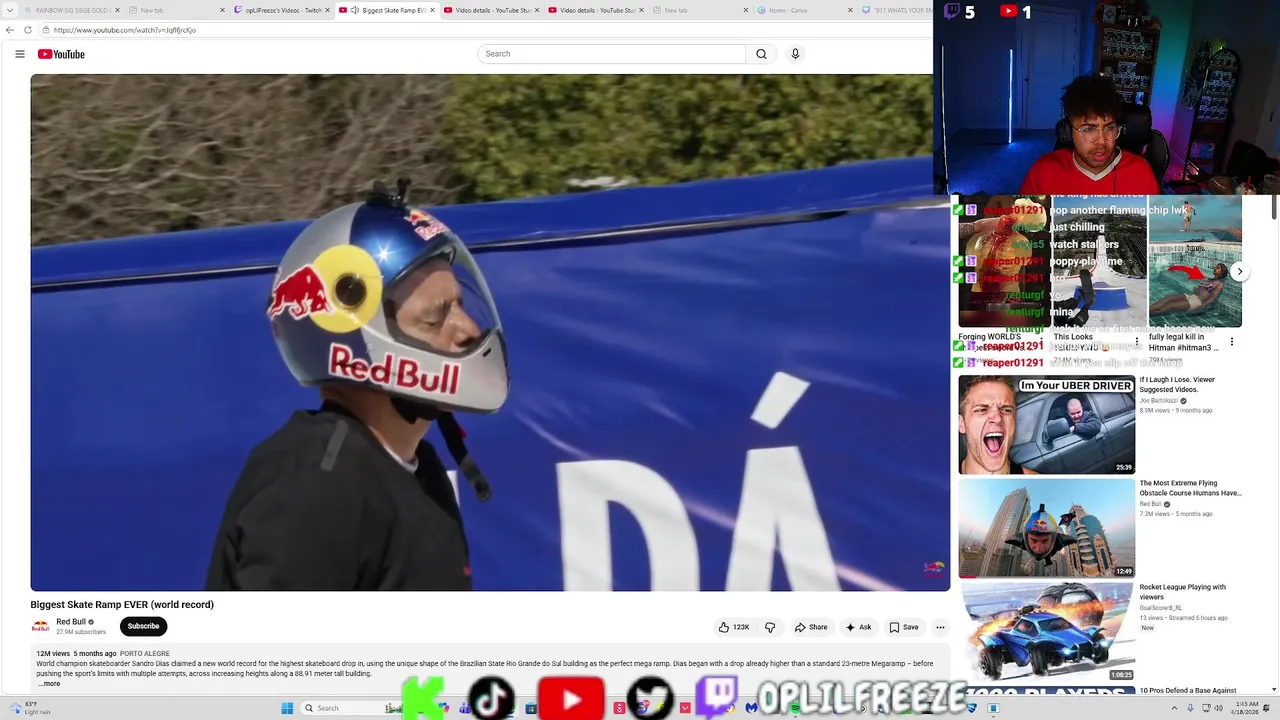Viewport: 1280px width, 720px height.
Task: Click the PORTO ALEGRE location link
Action: tap(145, 653)
